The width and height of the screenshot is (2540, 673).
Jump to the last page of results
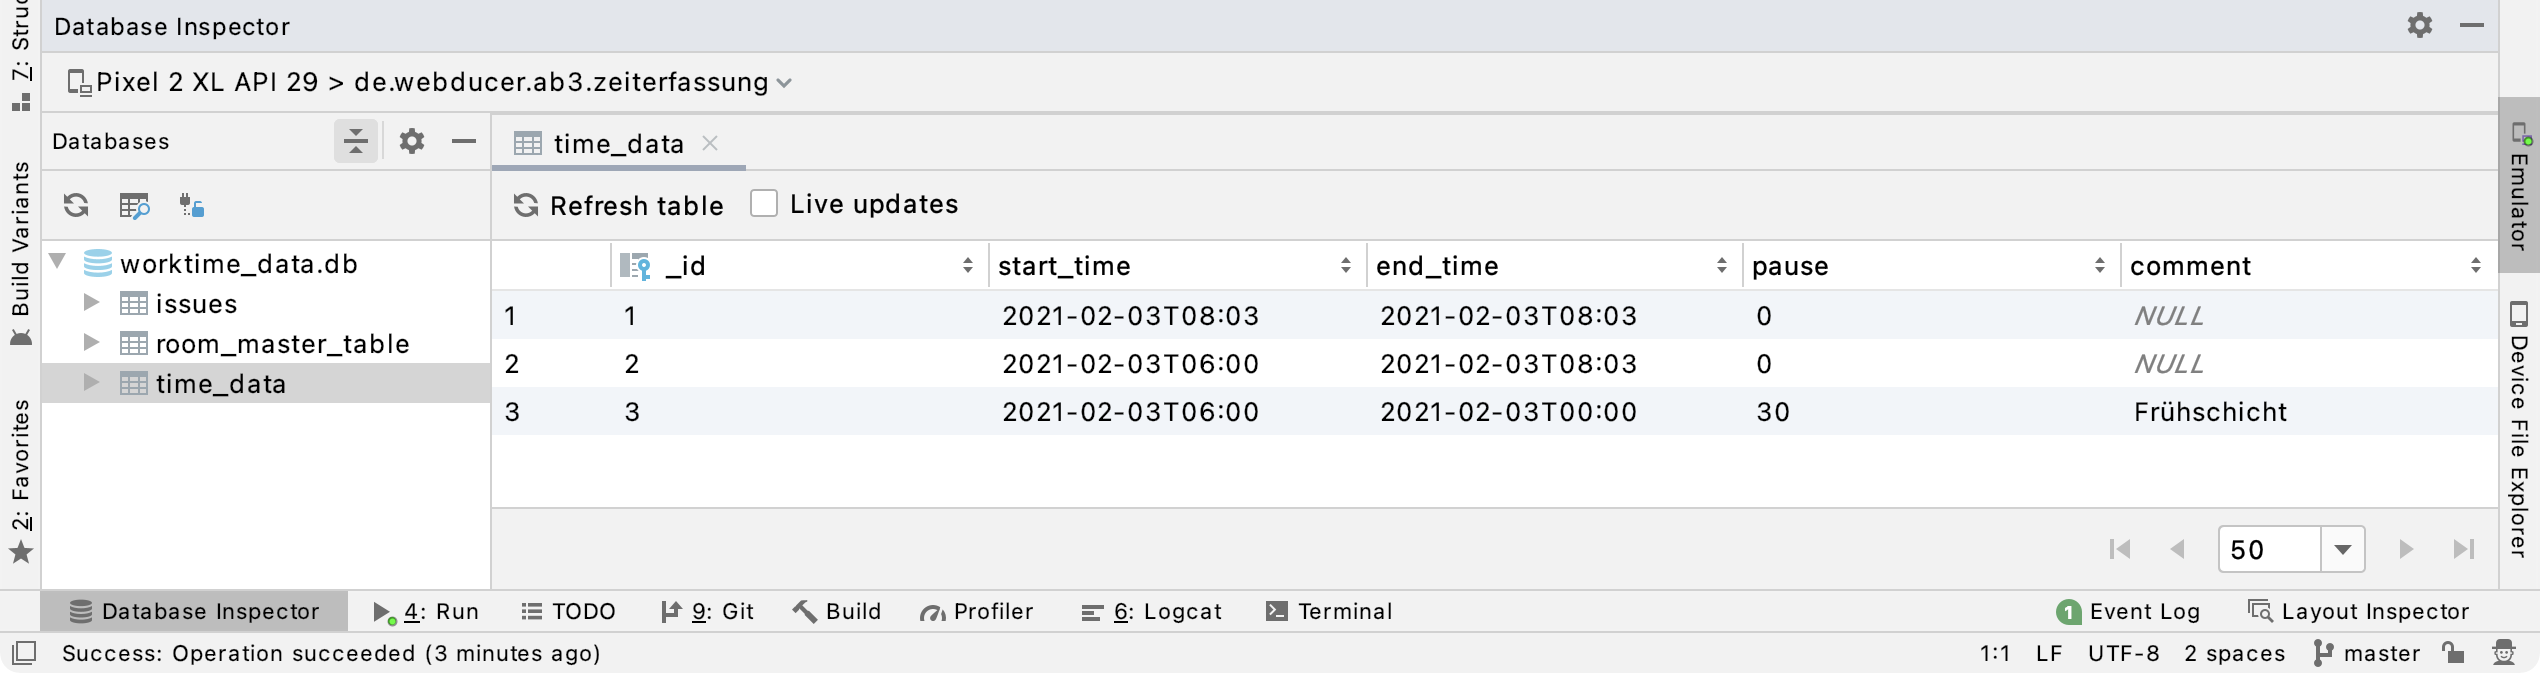[x=2465, y=549]
